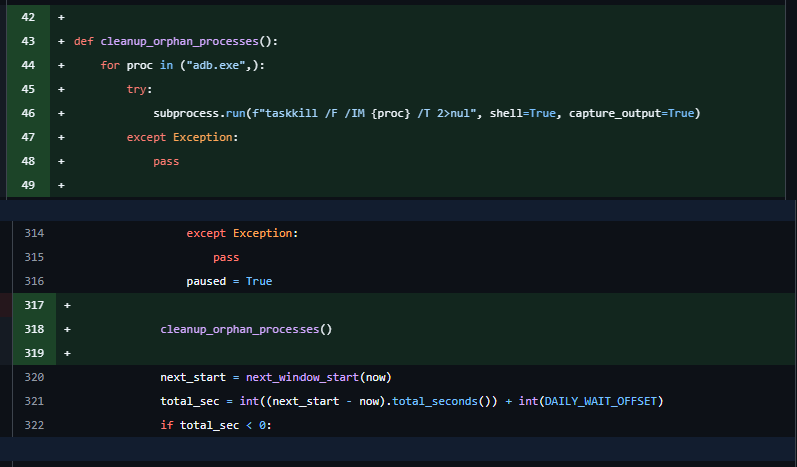Click line number 49 in the diff
Screen dimensions: 797x467
(x=28, y=185)
